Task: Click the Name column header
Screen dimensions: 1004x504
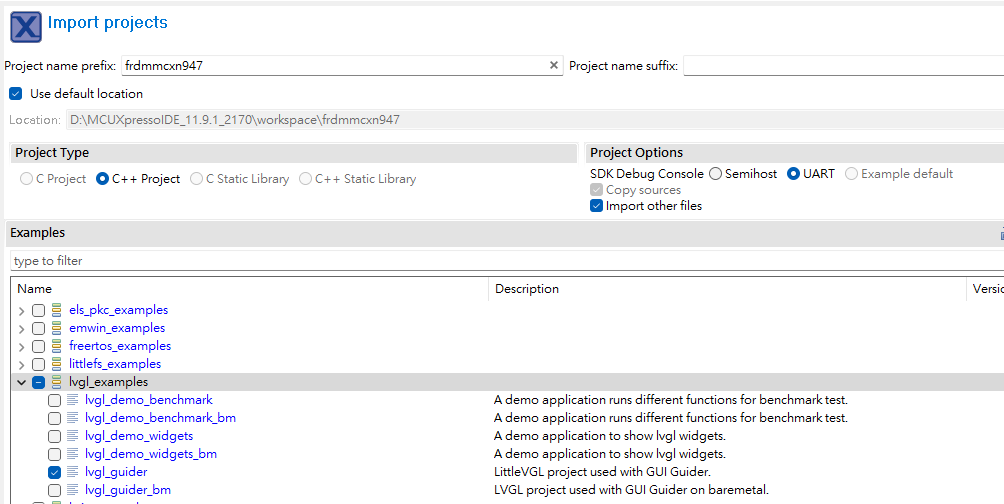Action: (x=34, y=289)
